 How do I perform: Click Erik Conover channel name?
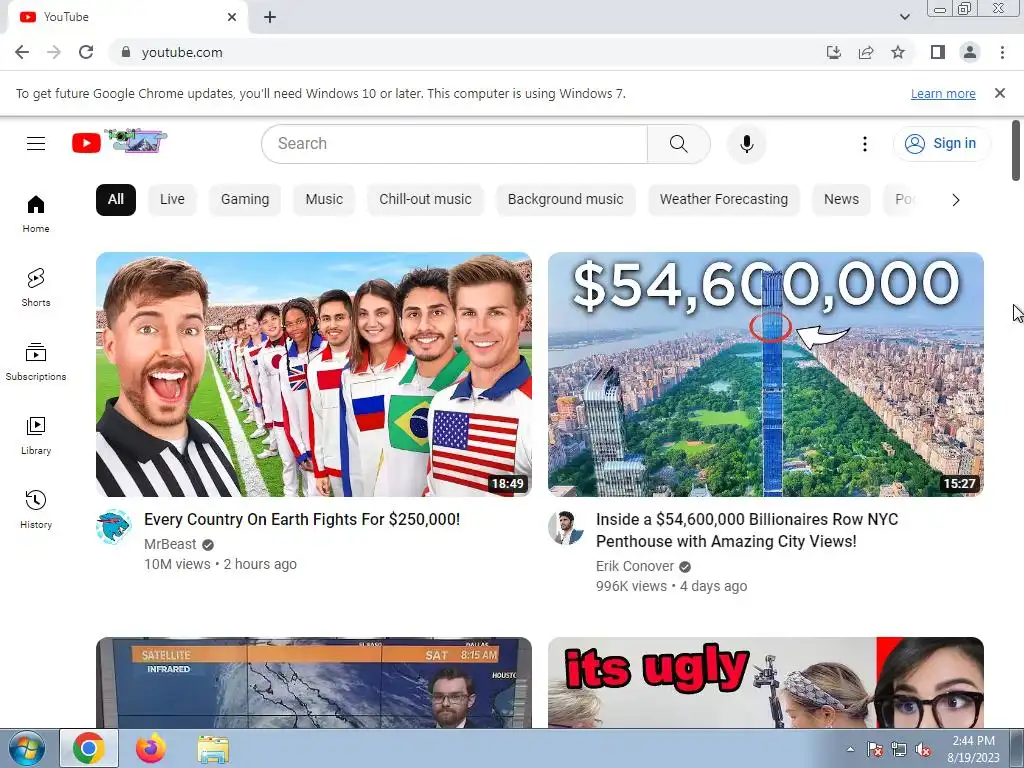pos(635,566)
